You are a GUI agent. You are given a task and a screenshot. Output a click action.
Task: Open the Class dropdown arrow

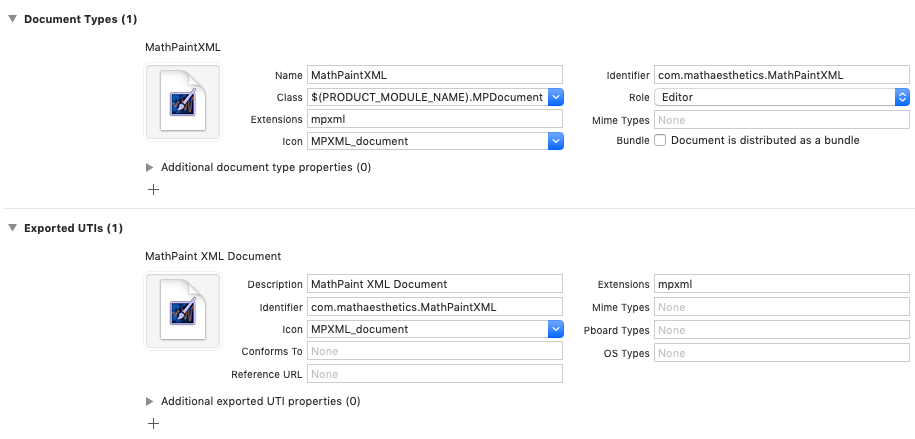click(x=555, y=97)
